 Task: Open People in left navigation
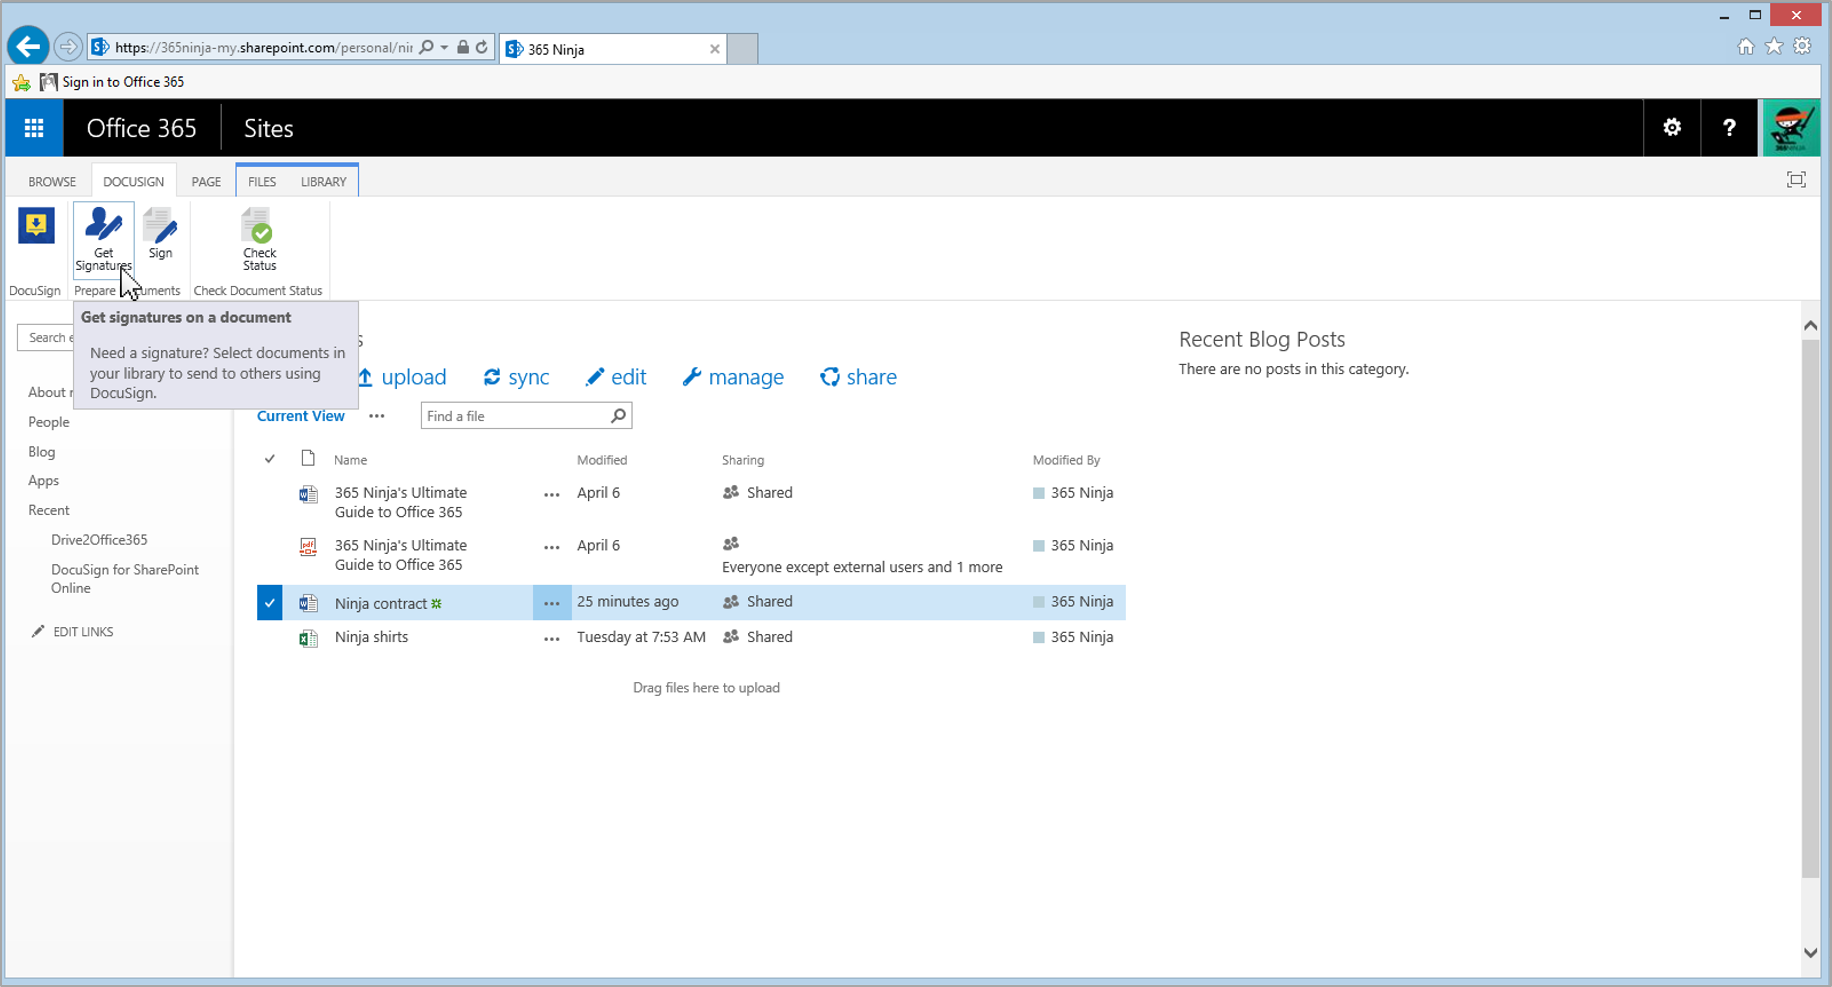[49, 422]
